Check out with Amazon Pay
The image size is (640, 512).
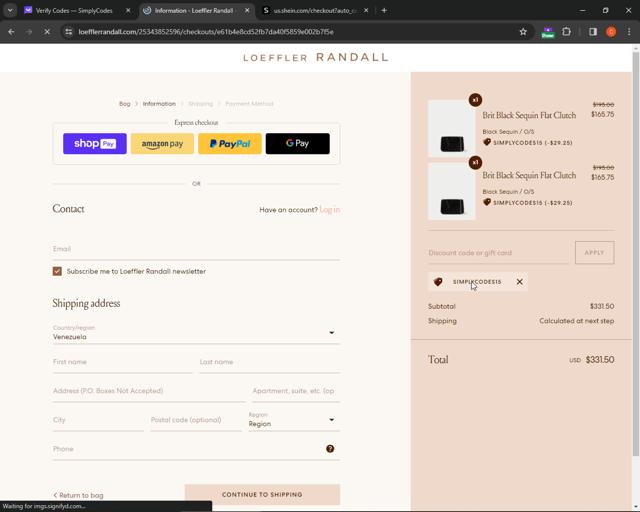point(162,144)
